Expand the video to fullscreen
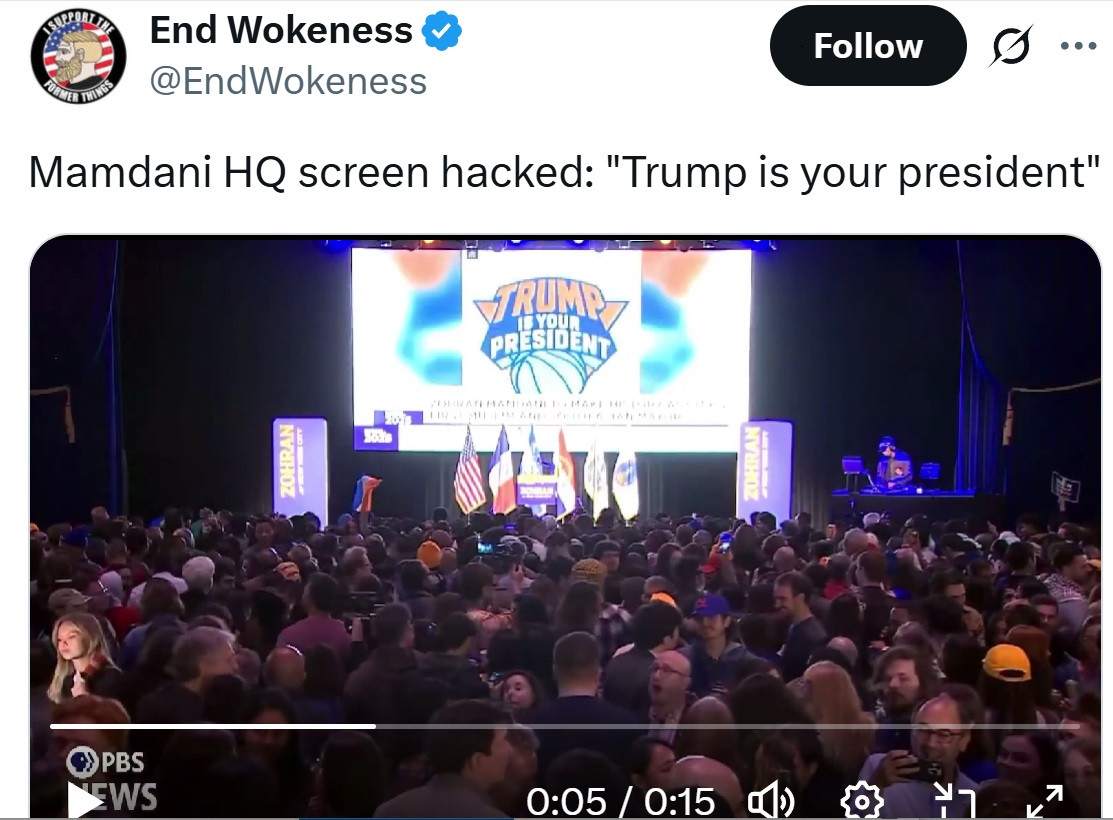 tap(1046, 802)
